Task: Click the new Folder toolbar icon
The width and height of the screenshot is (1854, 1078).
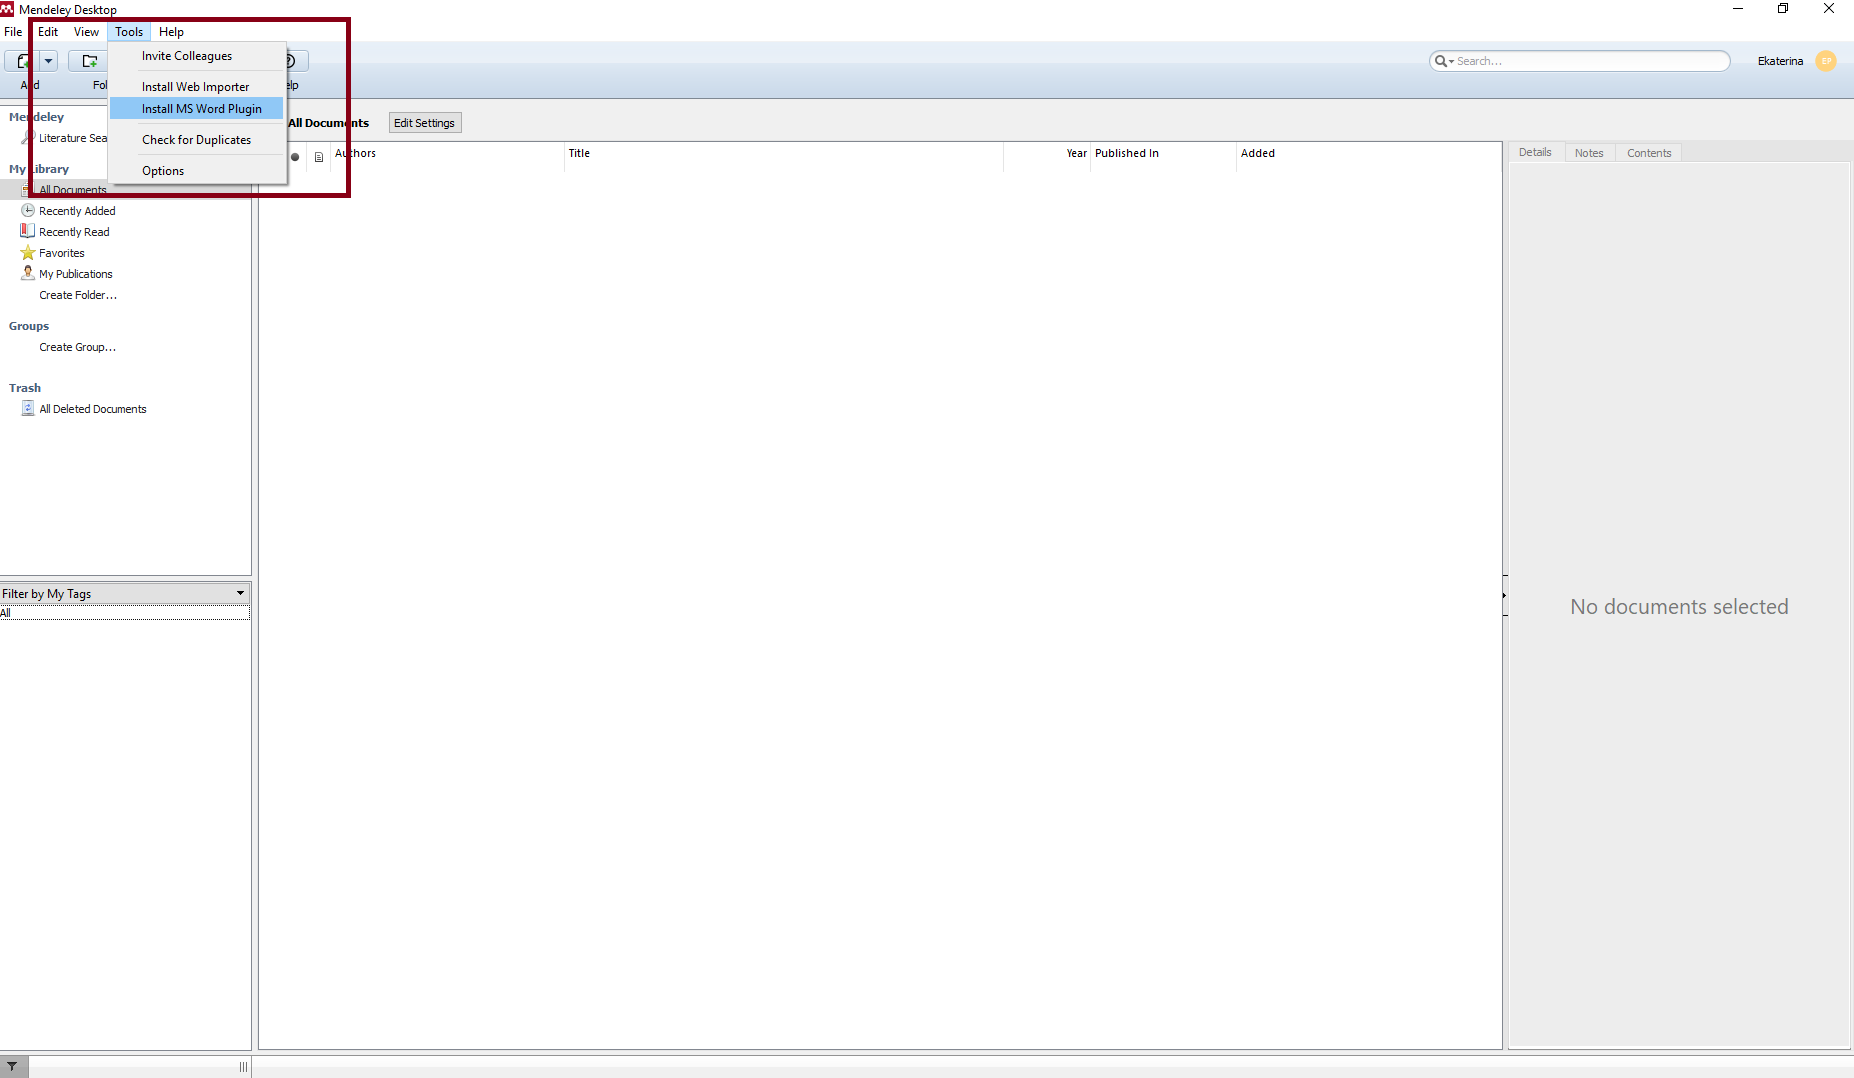Action: click(89, 61)
